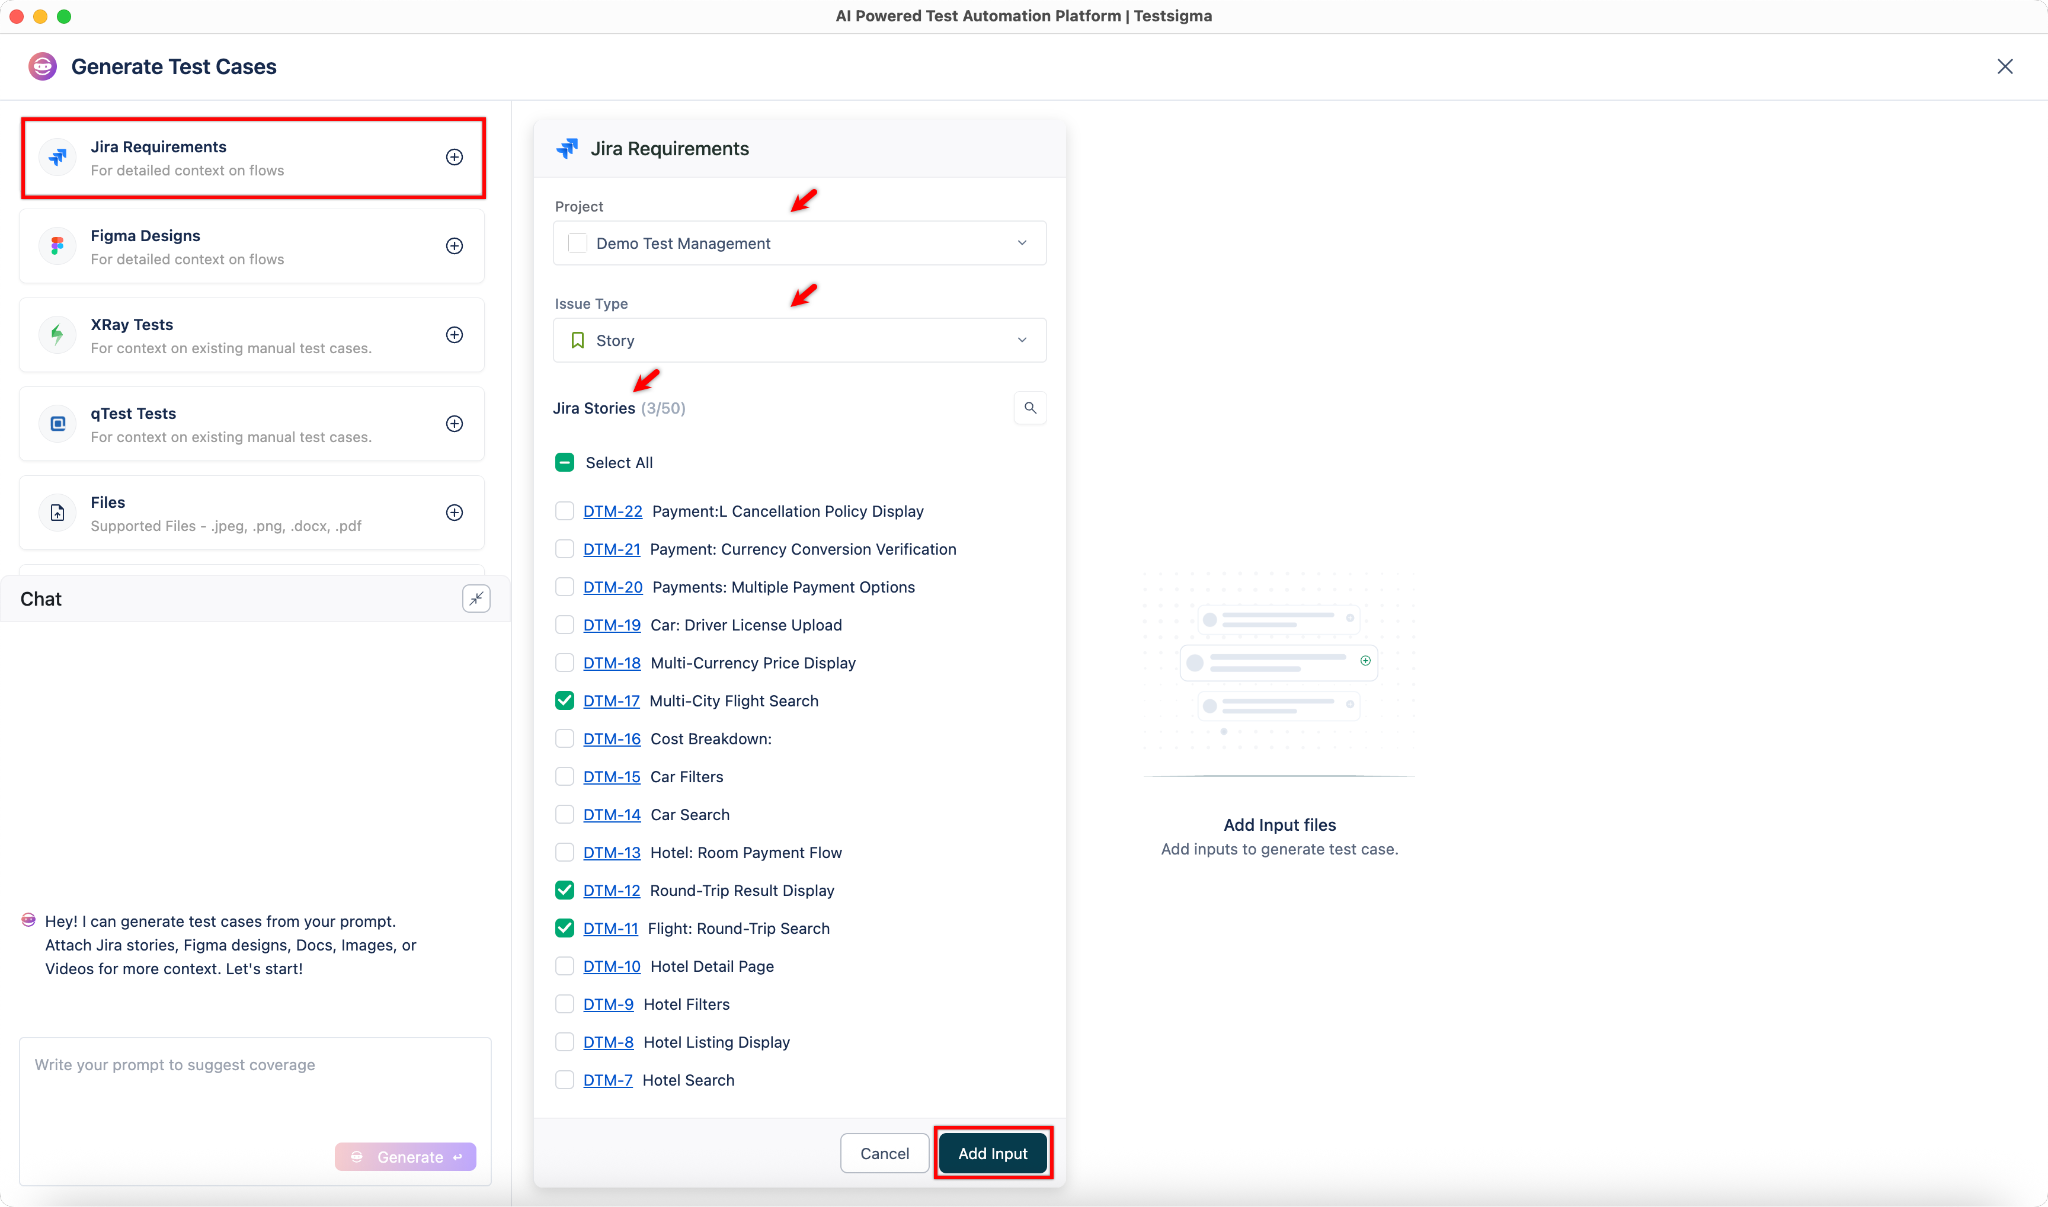
Task: Add Files with plus icon
Action: click(x=454, y=513)
